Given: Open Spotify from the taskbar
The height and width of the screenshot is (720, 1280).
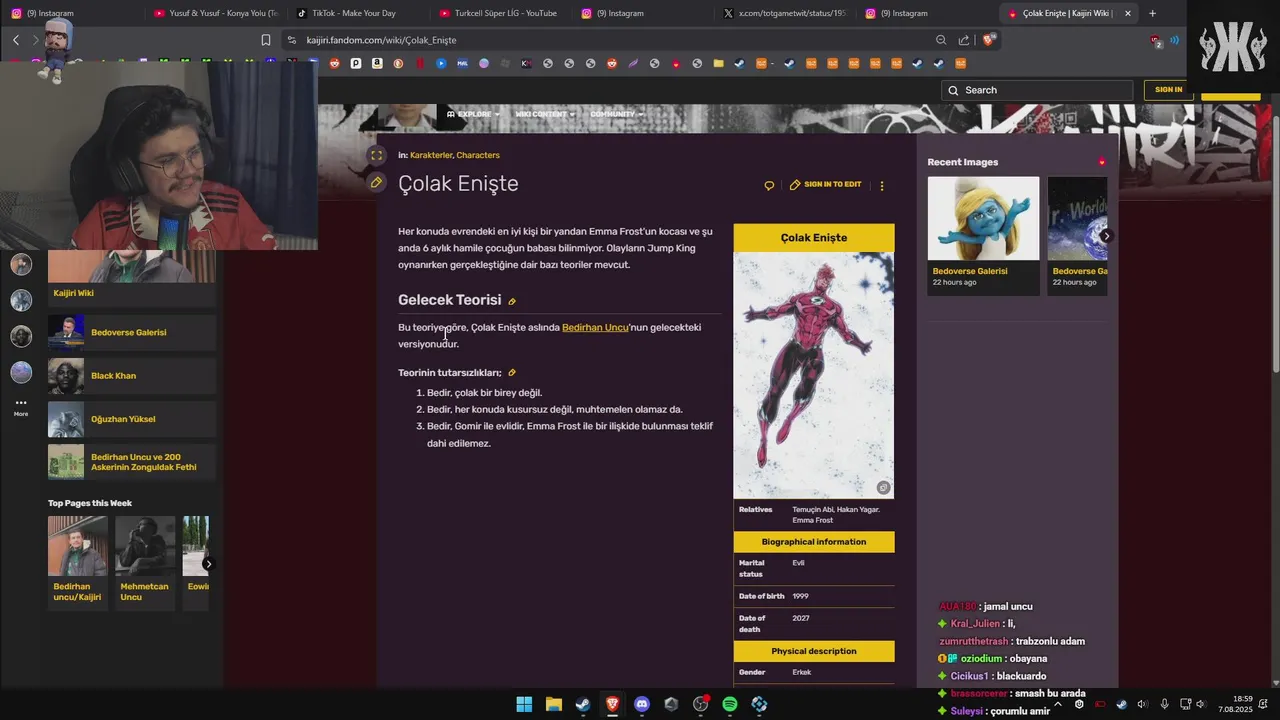Looking at the screenshot, I should pos(730,704).
